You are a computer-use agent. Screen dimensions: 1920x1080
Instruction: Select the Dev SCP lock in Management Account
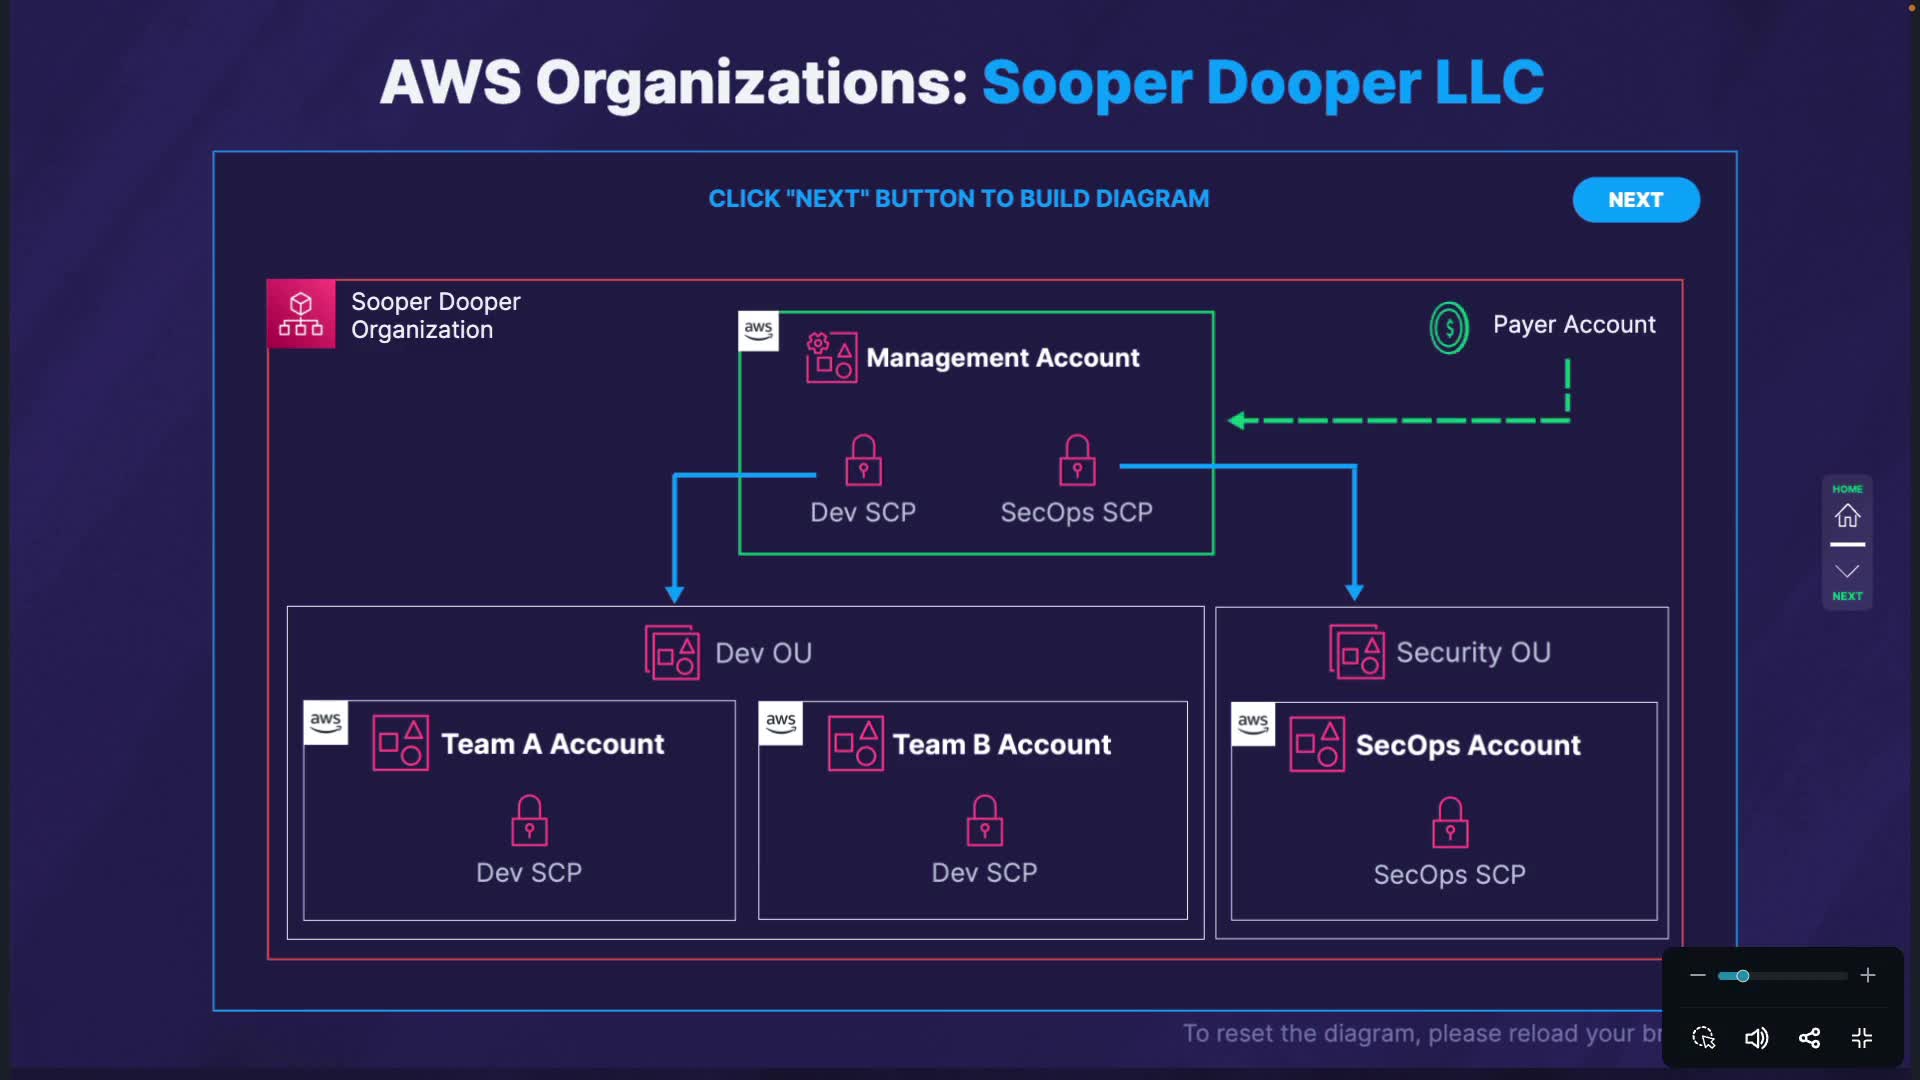[863, 460]
